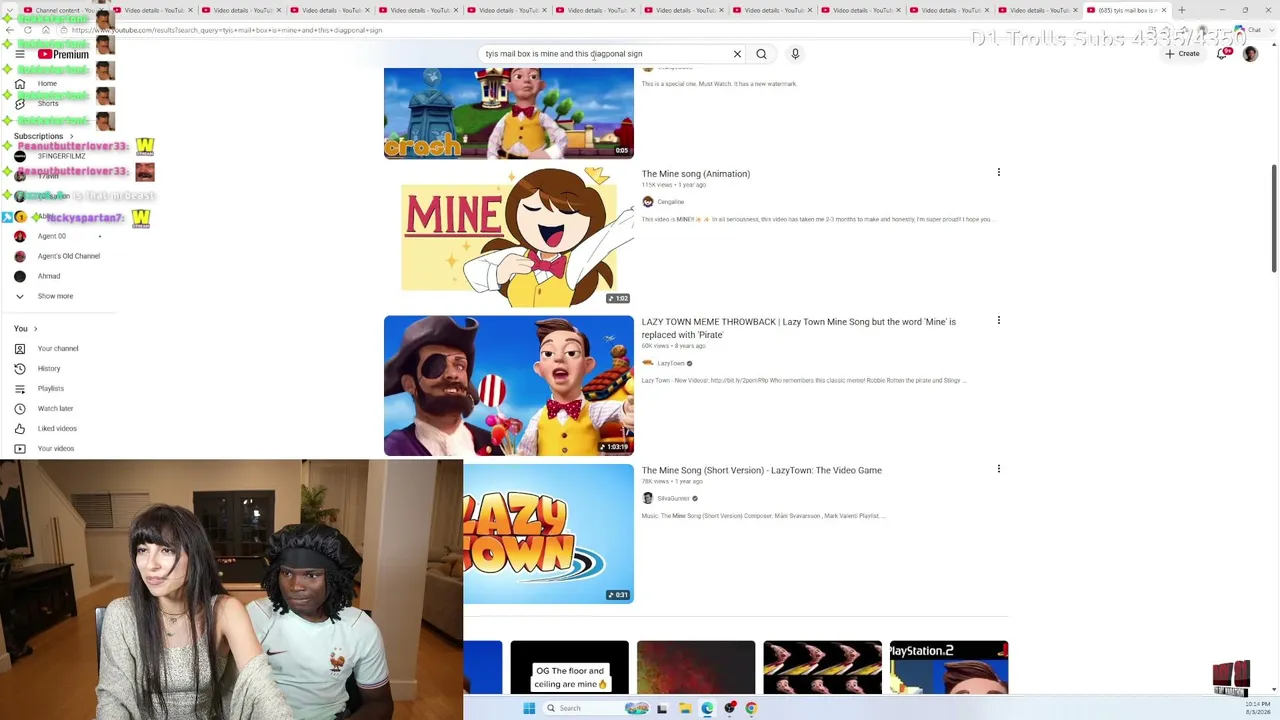
Task: Close the tyis mail box search tab
Action: coord(1163,10)
